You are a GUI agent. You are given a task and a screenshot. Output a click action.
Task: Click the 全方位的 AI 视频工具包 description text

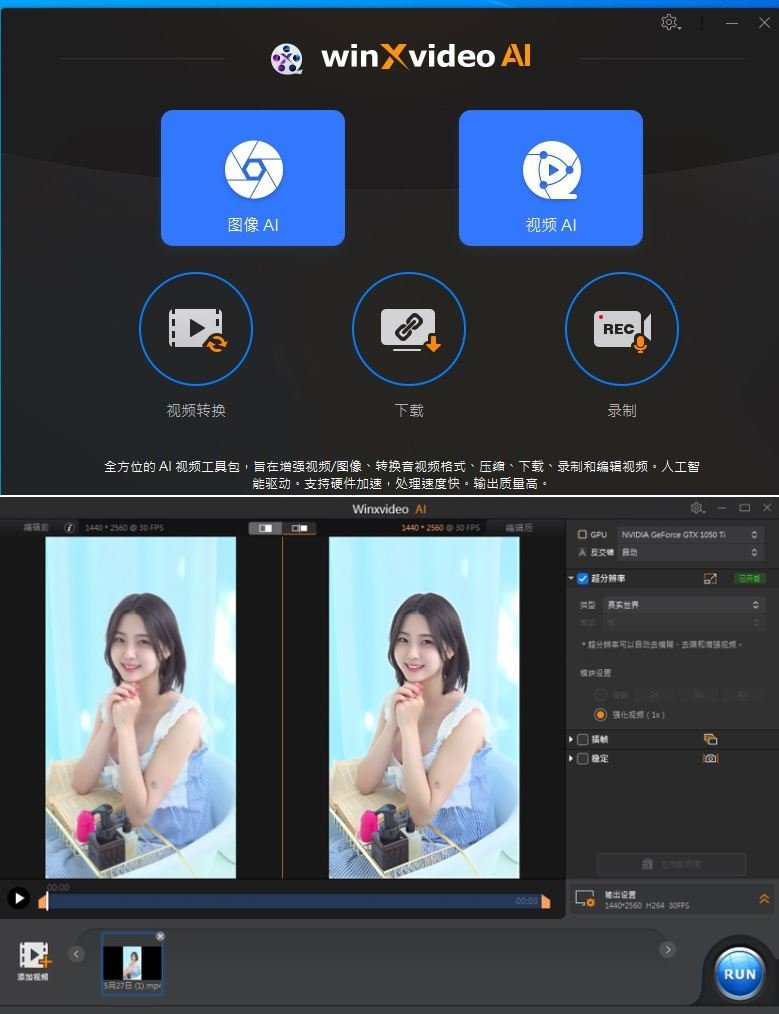(401, 475)
